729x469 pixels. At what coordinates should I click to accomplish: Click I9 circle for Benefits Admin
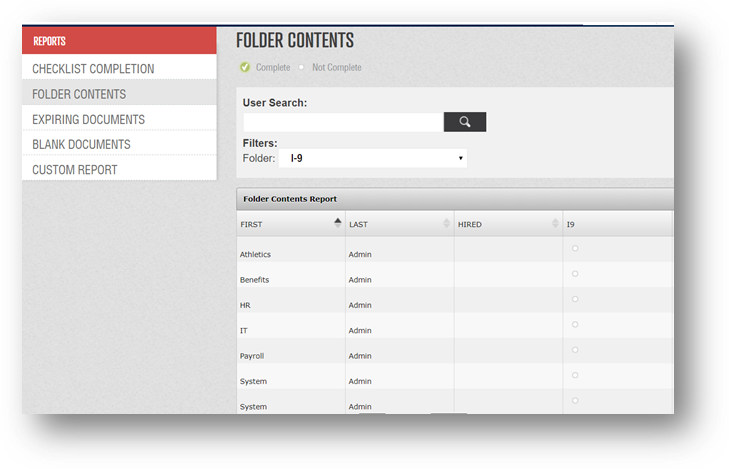pyautogui.click(x=575, y=274)
